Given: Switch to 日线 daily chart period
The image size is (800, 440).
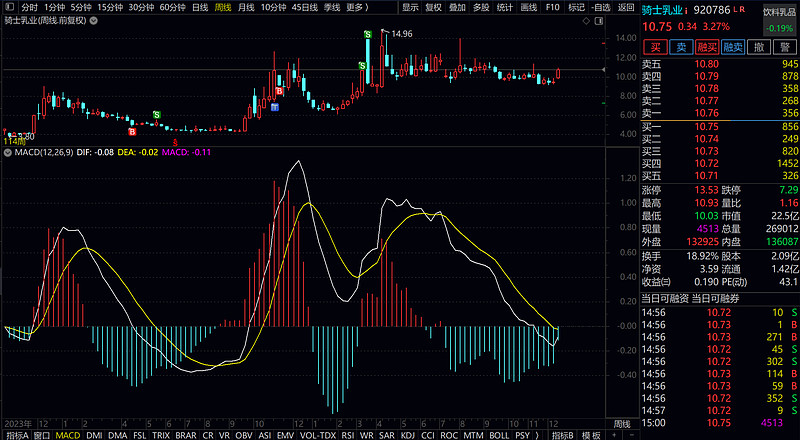Looking at the screenshot, I should coord(200,7).
